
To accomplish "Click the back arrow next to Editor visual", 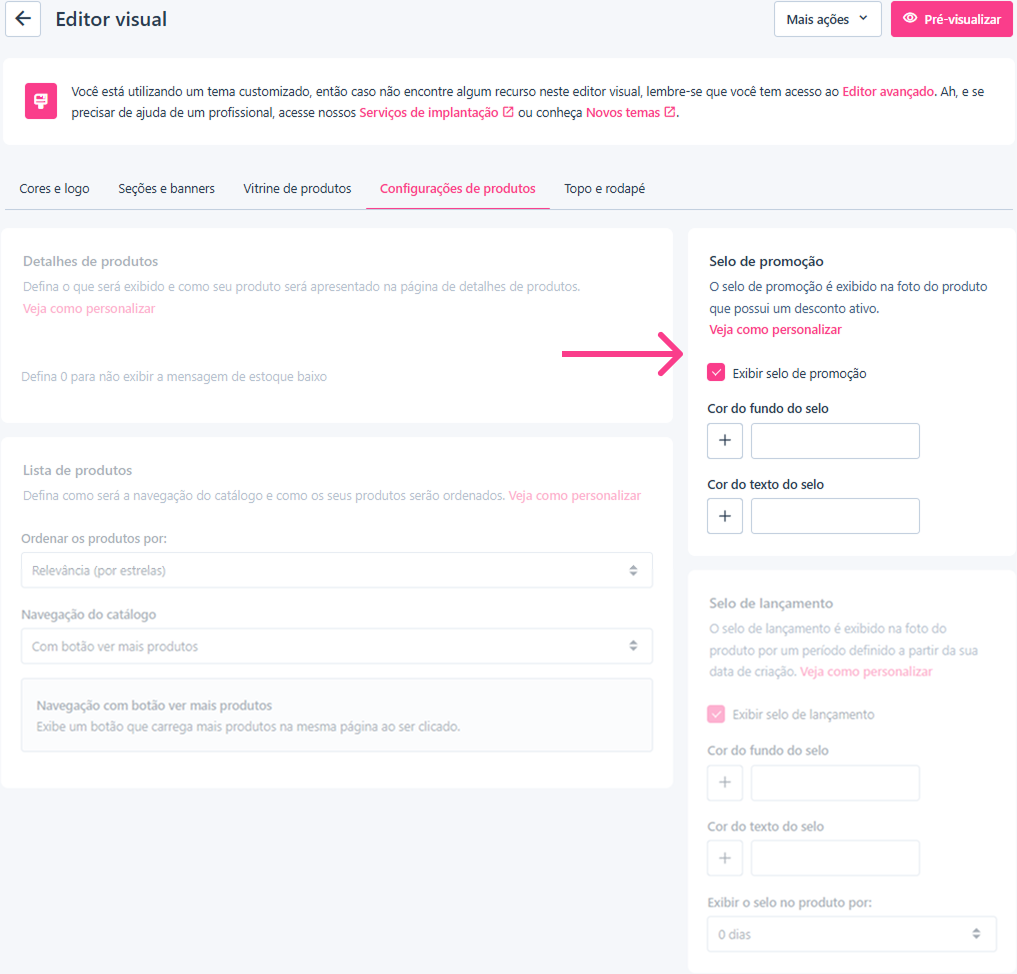I will pos(23,19).
